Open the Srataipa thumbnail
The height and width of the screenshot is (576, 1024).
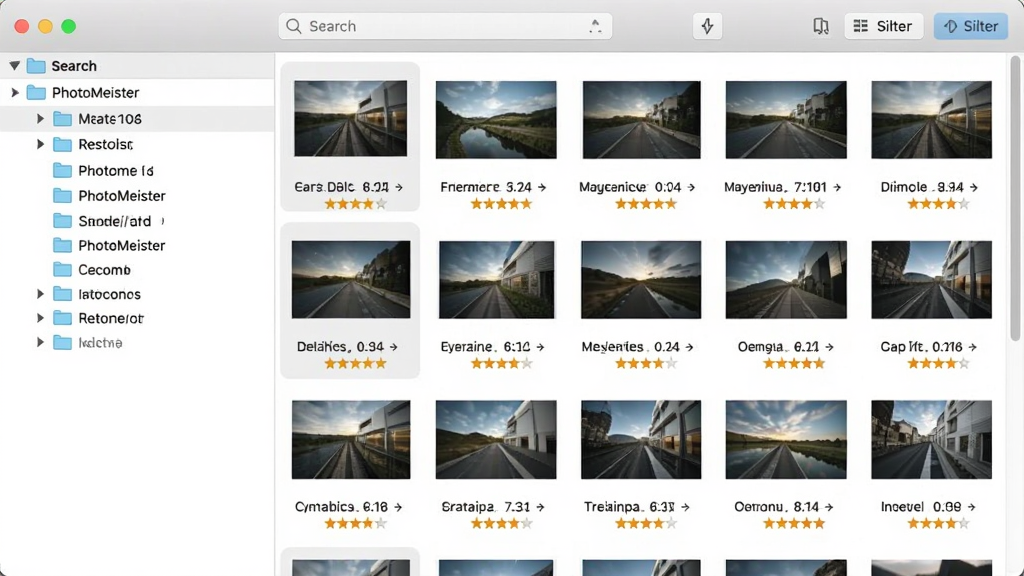(496, 440)
